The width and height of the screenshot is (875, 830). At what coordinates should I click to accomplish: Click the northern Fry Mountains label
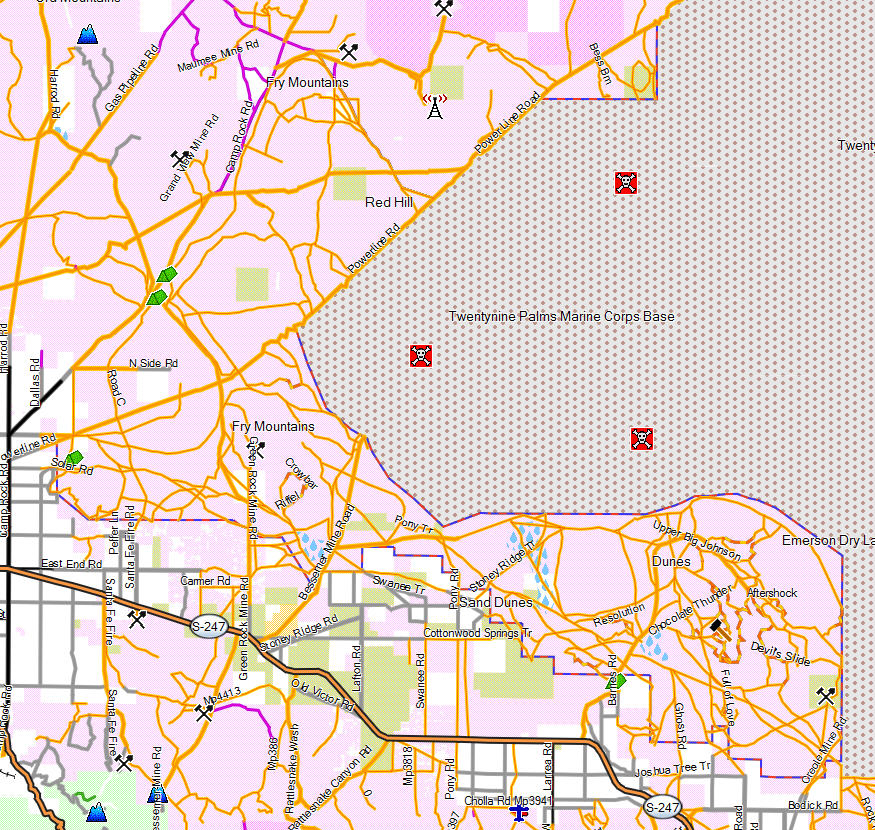[307, 82]
